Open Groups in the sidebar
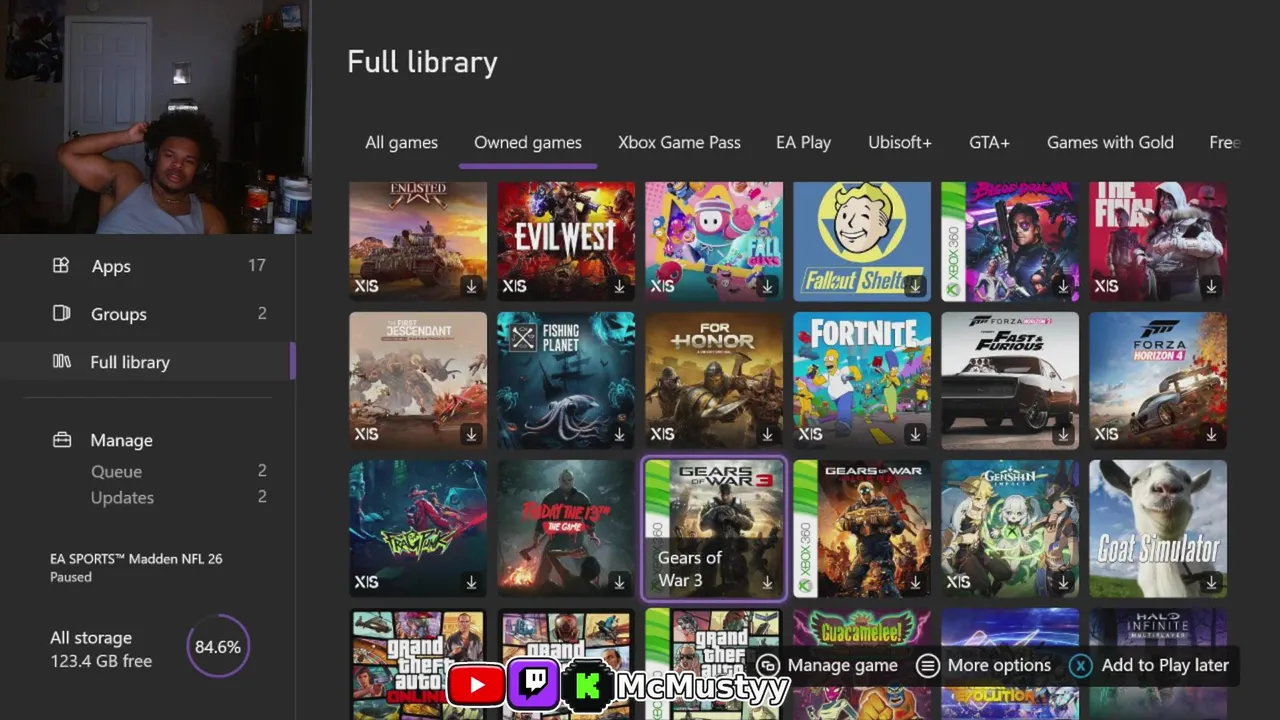 148,314
